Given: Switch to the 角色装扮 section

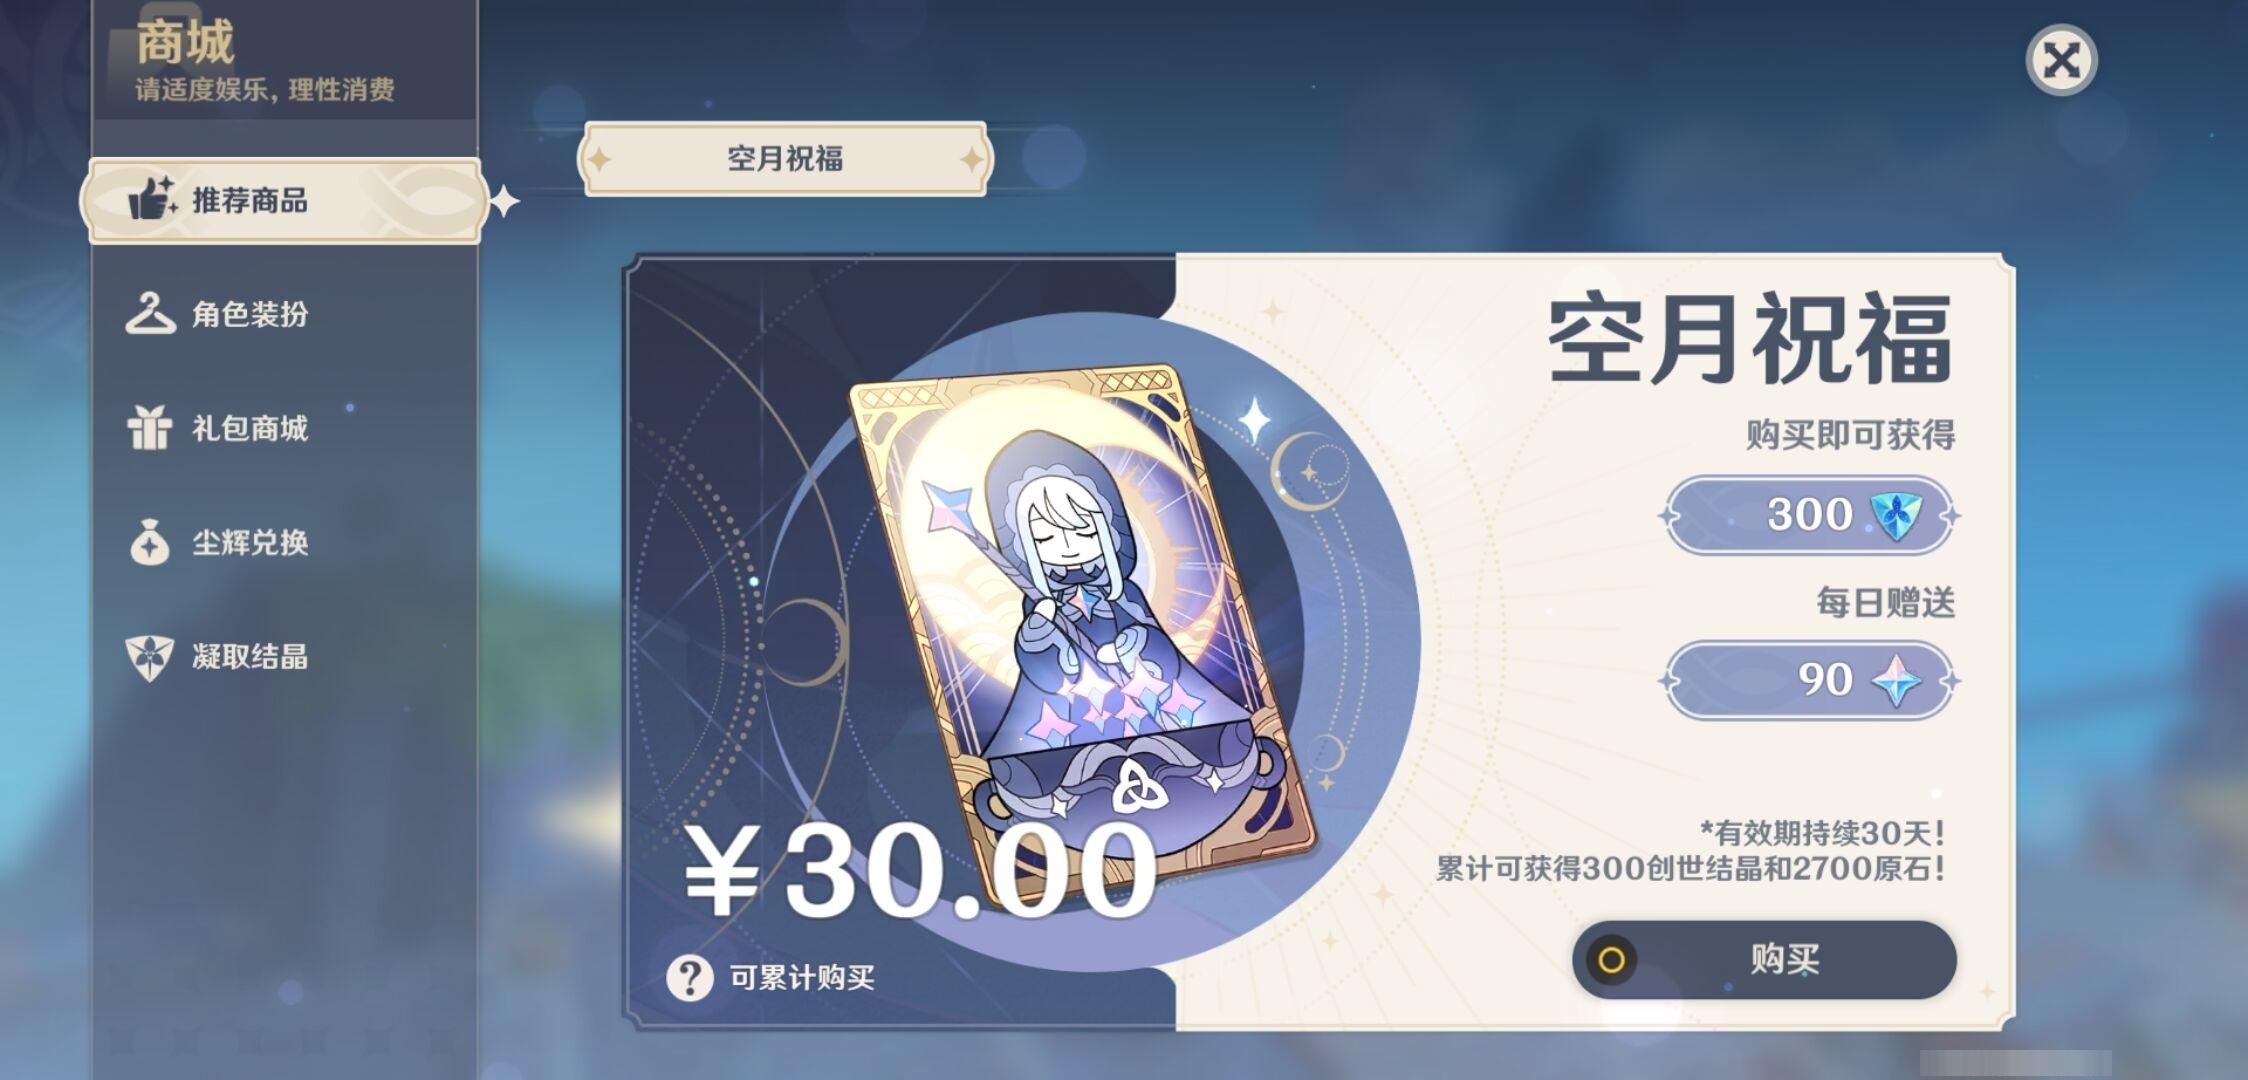Looking at the screenshot, I should point(285,313).
